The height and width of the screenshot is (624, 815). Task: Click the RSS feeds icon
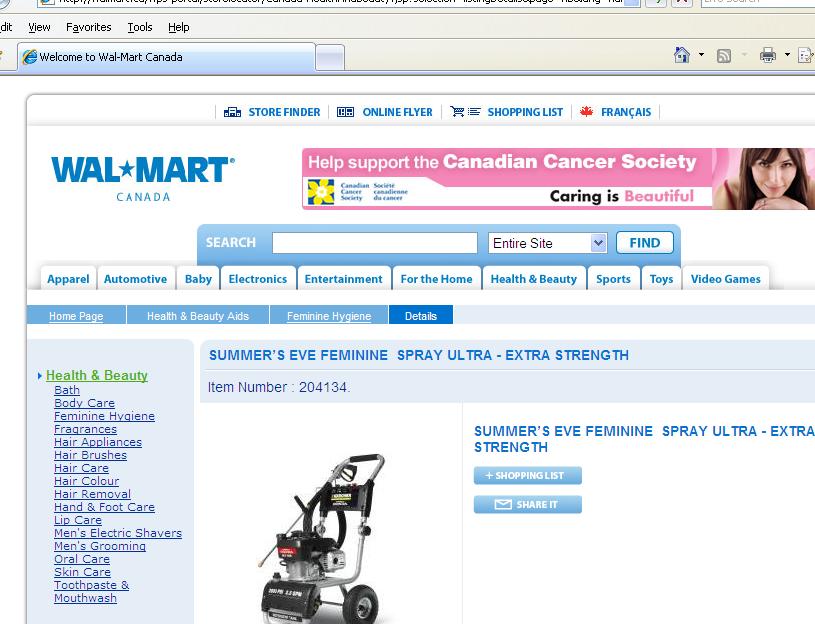click(724, 56)
